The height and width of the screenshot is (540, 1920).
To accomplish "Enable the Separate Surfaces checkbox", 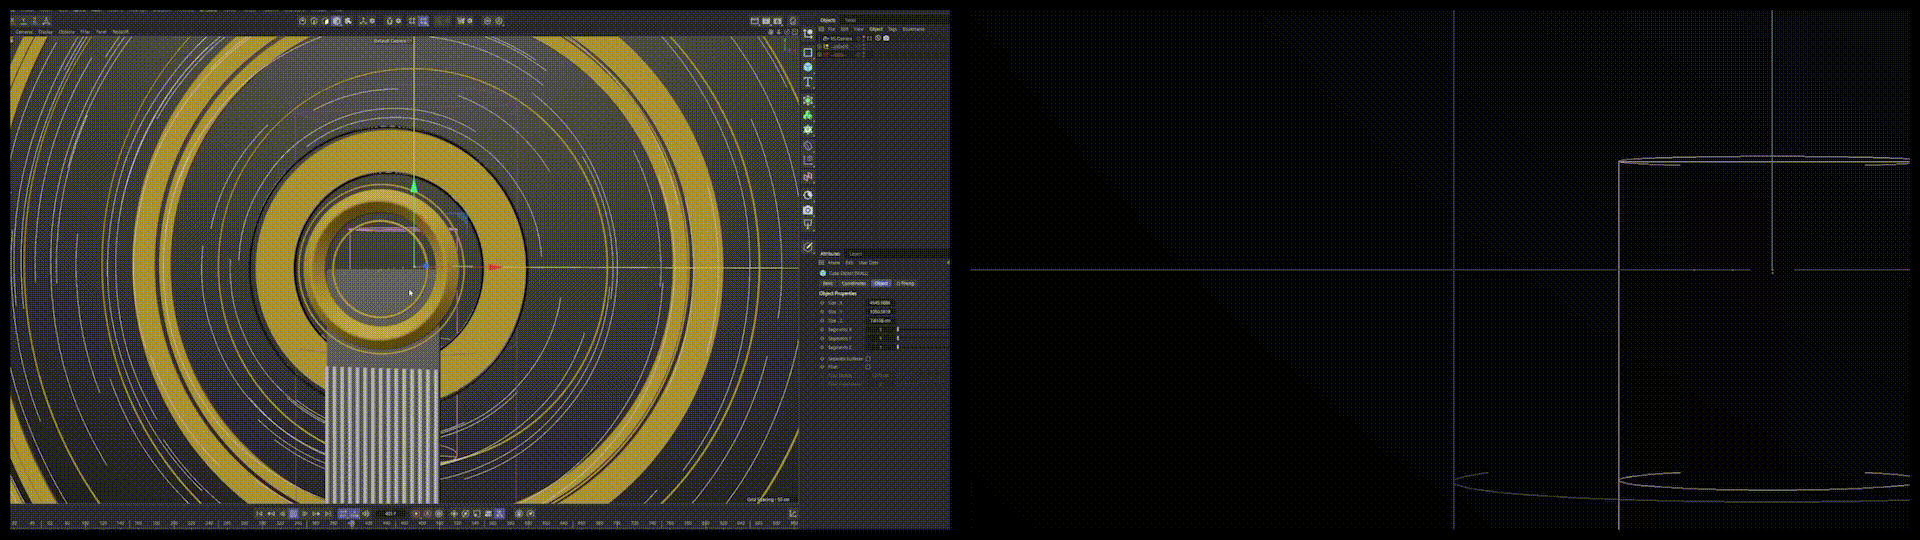I will (868, 358).
